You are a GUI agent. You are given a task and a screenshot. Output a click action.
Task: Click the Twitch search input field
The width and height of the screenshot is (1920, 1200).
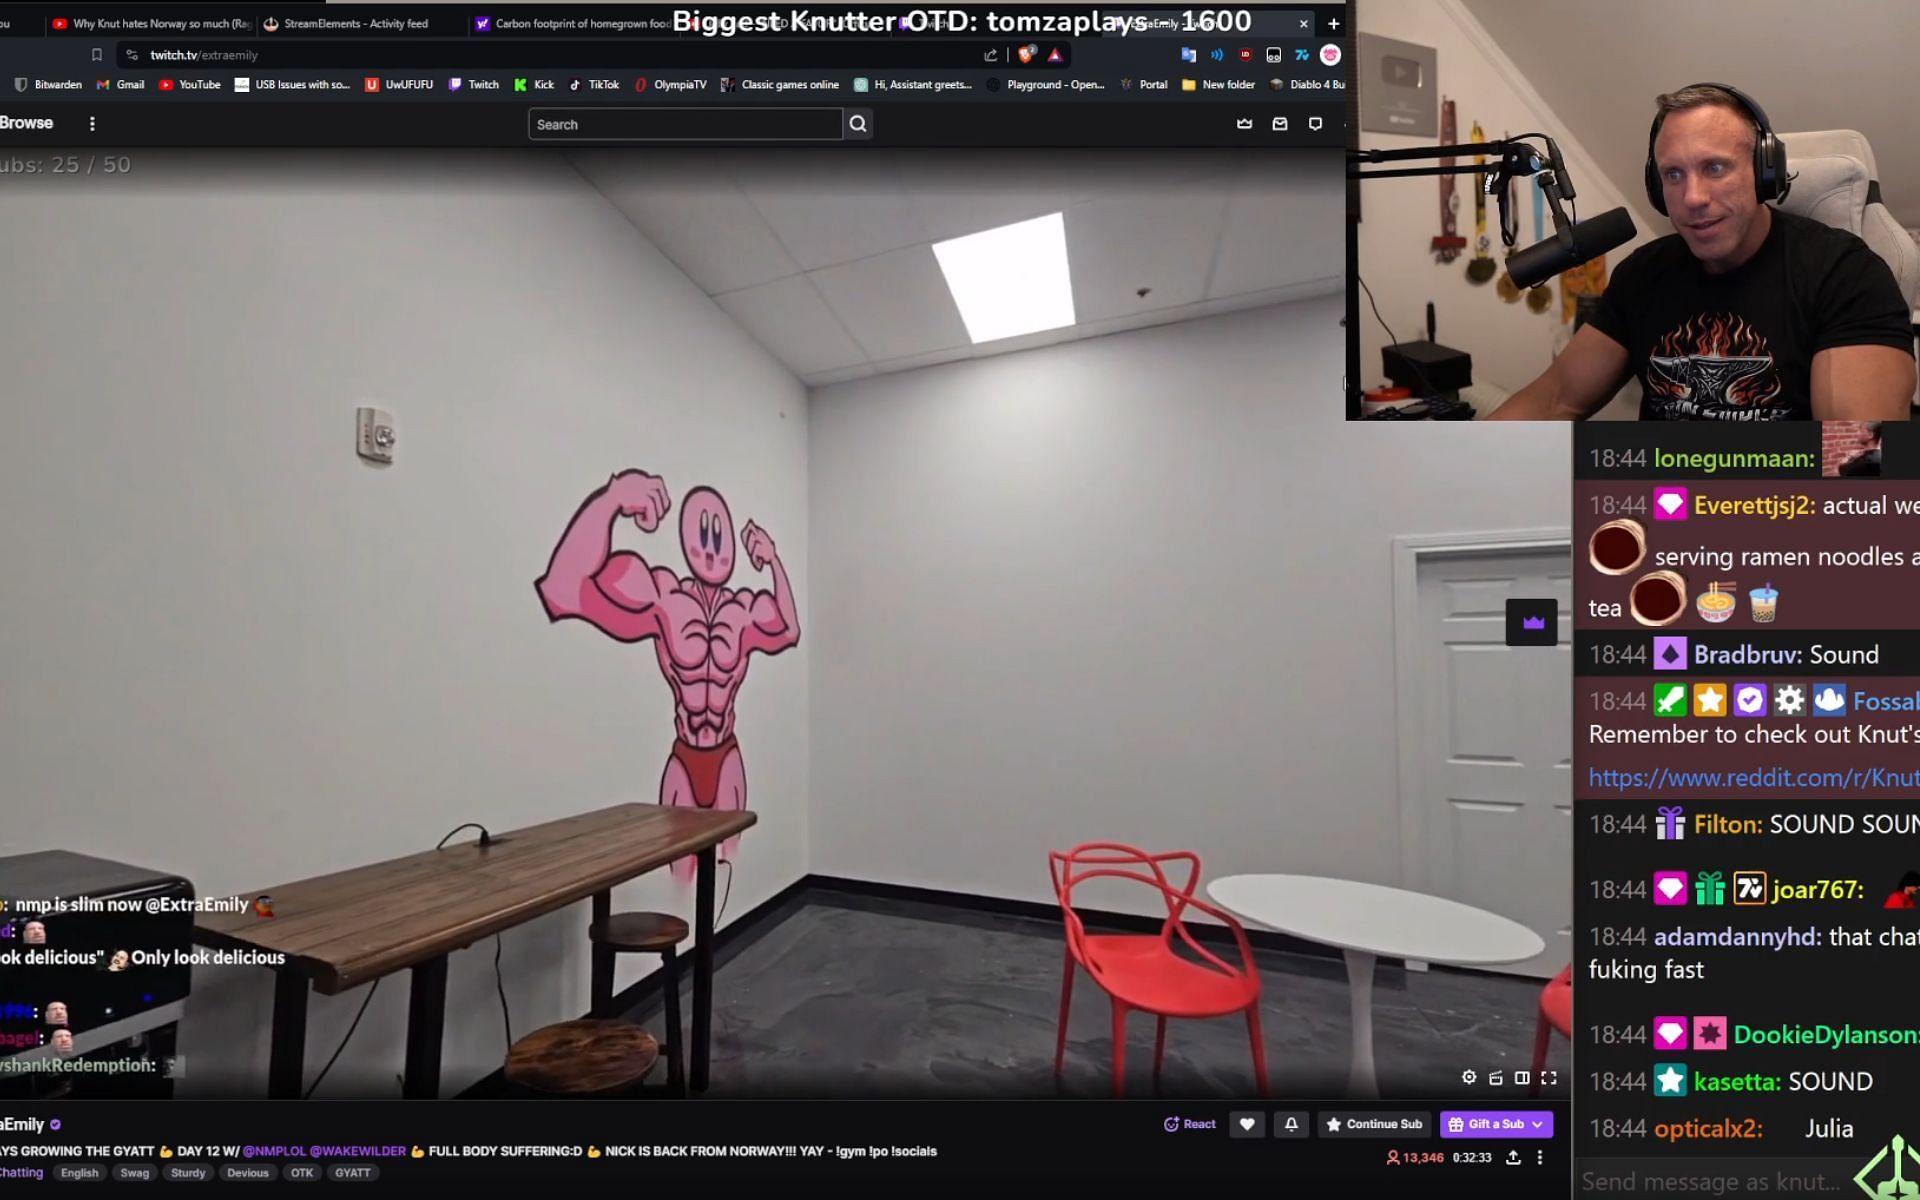point(685,124)
